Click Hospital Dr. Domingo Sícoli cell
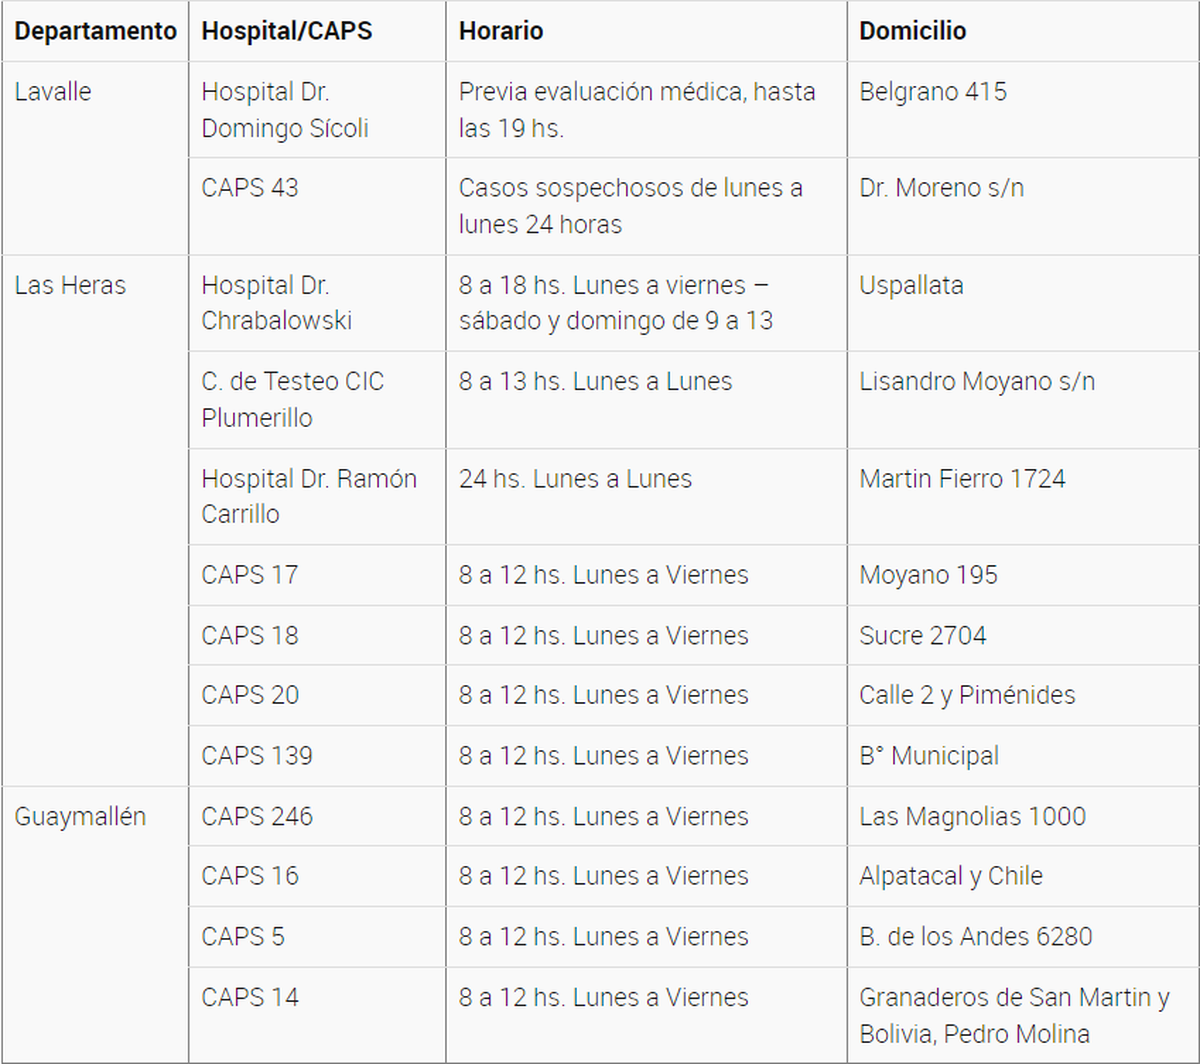1200x1064 pixels. (x=285, y=110)
